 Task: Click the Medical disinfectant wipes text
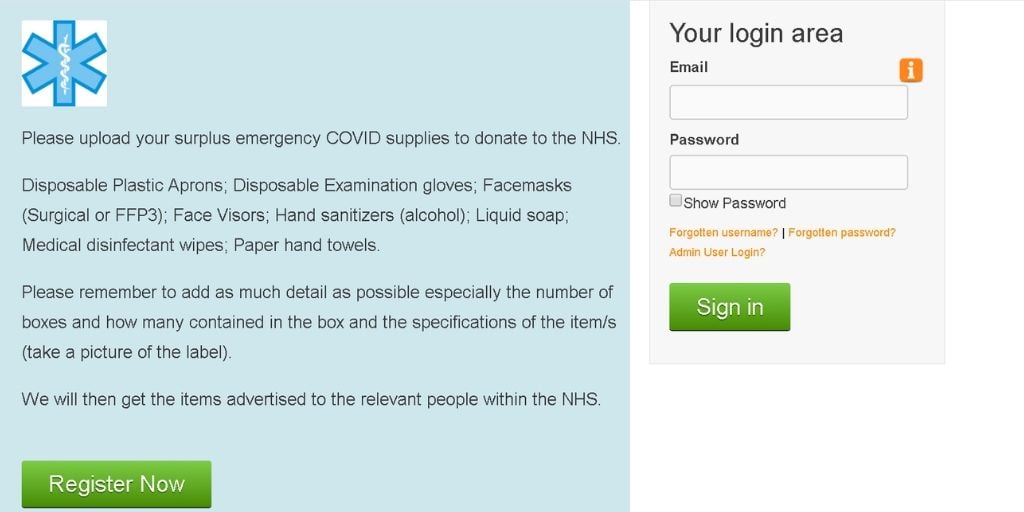click(123, 246)
